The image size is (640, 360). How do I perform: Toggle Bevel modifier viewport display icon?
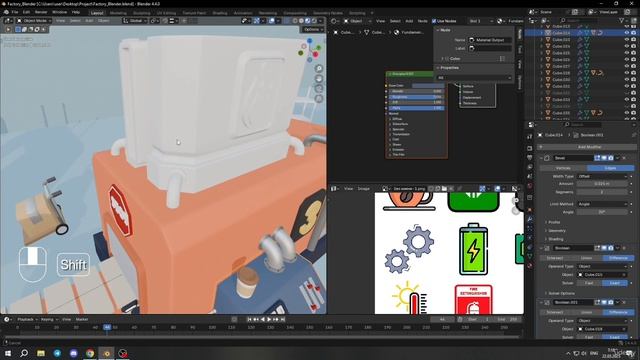coord(604,158)
